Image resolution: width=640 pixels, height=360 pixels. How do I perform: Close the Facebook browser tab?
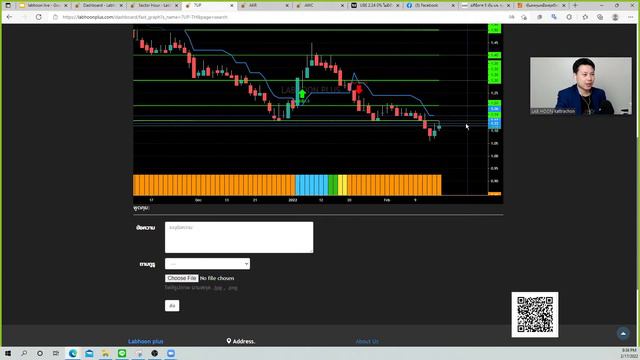pyautogui.click(x=453, y=5)
